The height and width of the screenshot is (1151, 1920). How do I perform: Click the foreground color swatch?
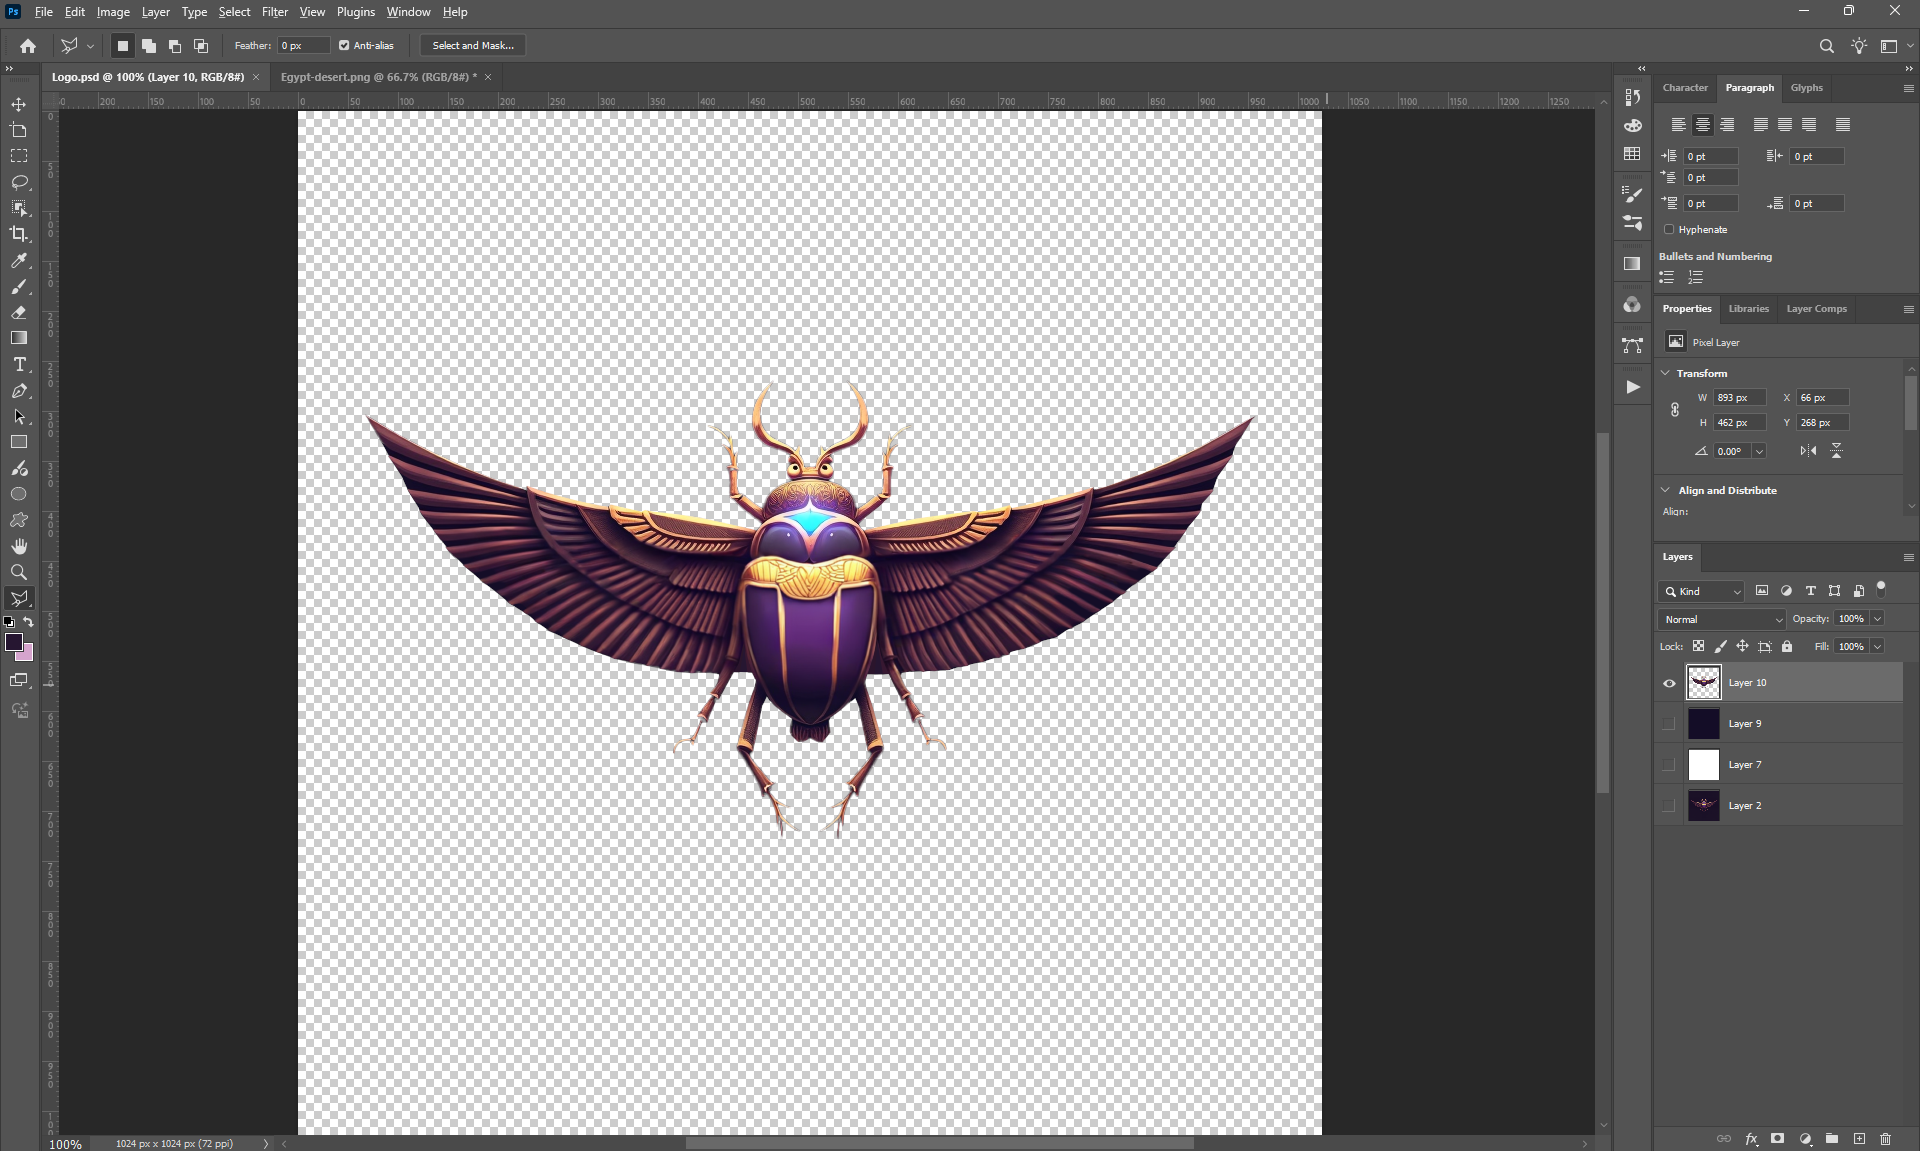click(x=14, y=642)
